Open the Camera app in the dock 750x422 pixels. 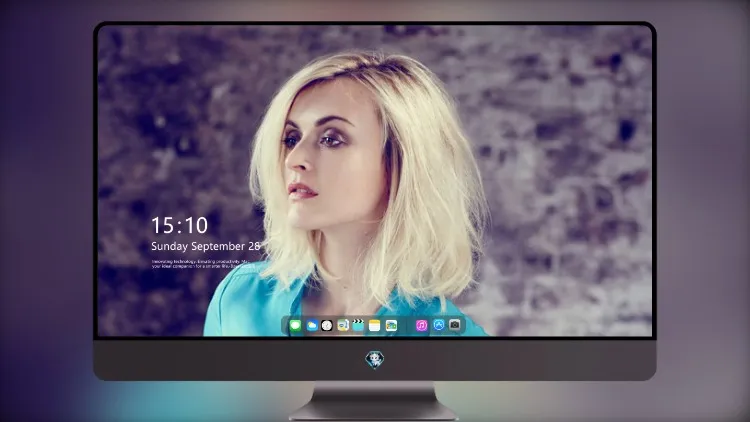pos(455,325)
